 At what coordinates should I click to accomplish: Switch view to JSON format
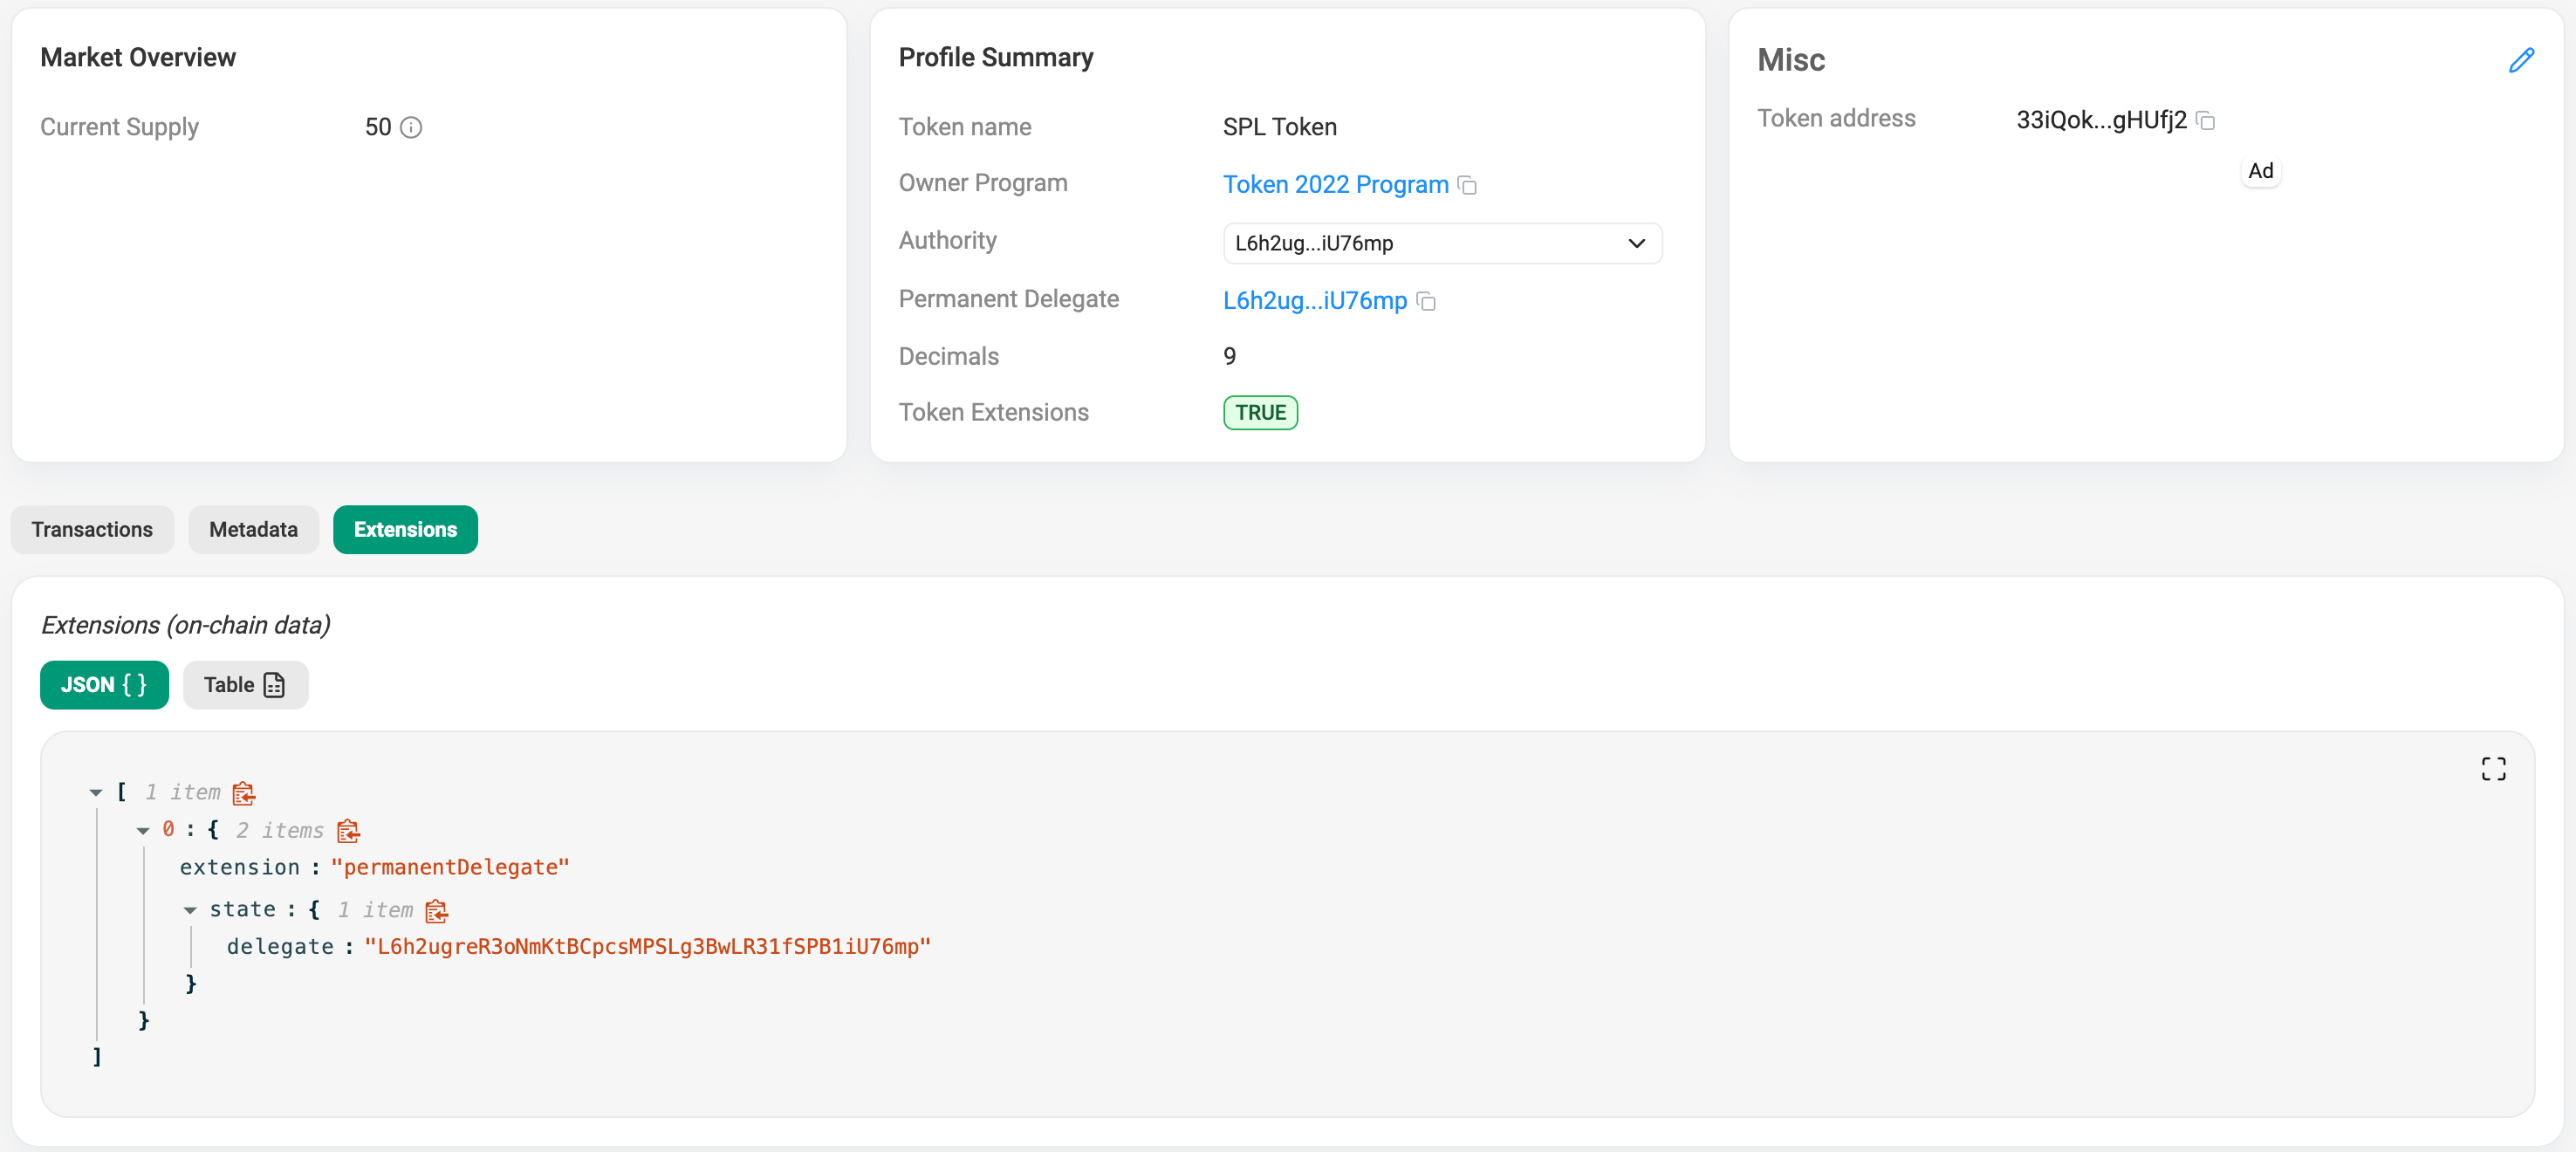point(104,685)
